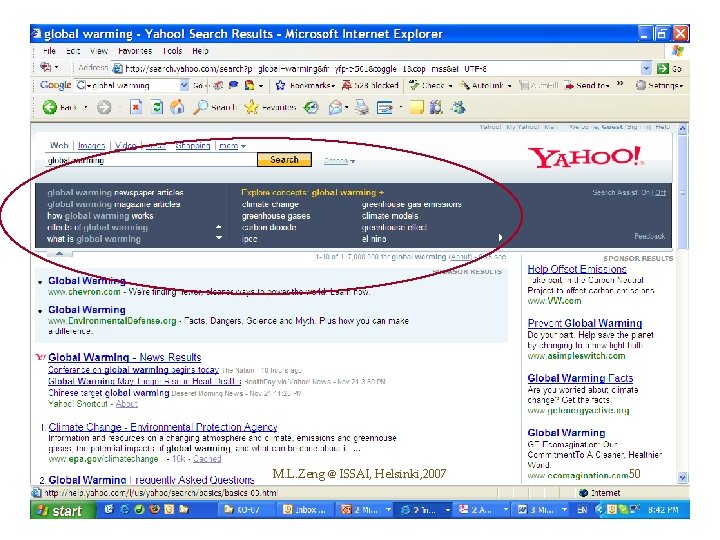Click the Research books icon in toolbar

tap(436, 107)
